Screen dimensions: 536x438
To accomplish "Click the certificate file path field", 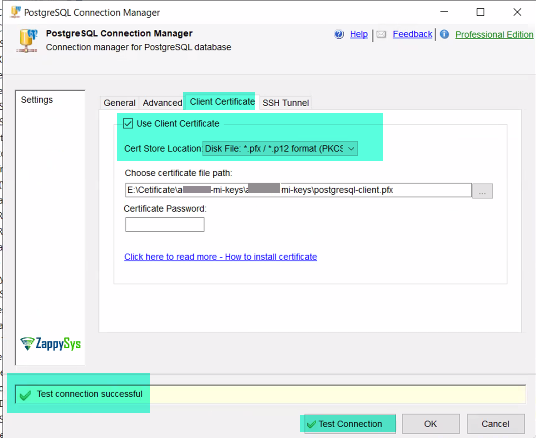I will pos(298,190).
